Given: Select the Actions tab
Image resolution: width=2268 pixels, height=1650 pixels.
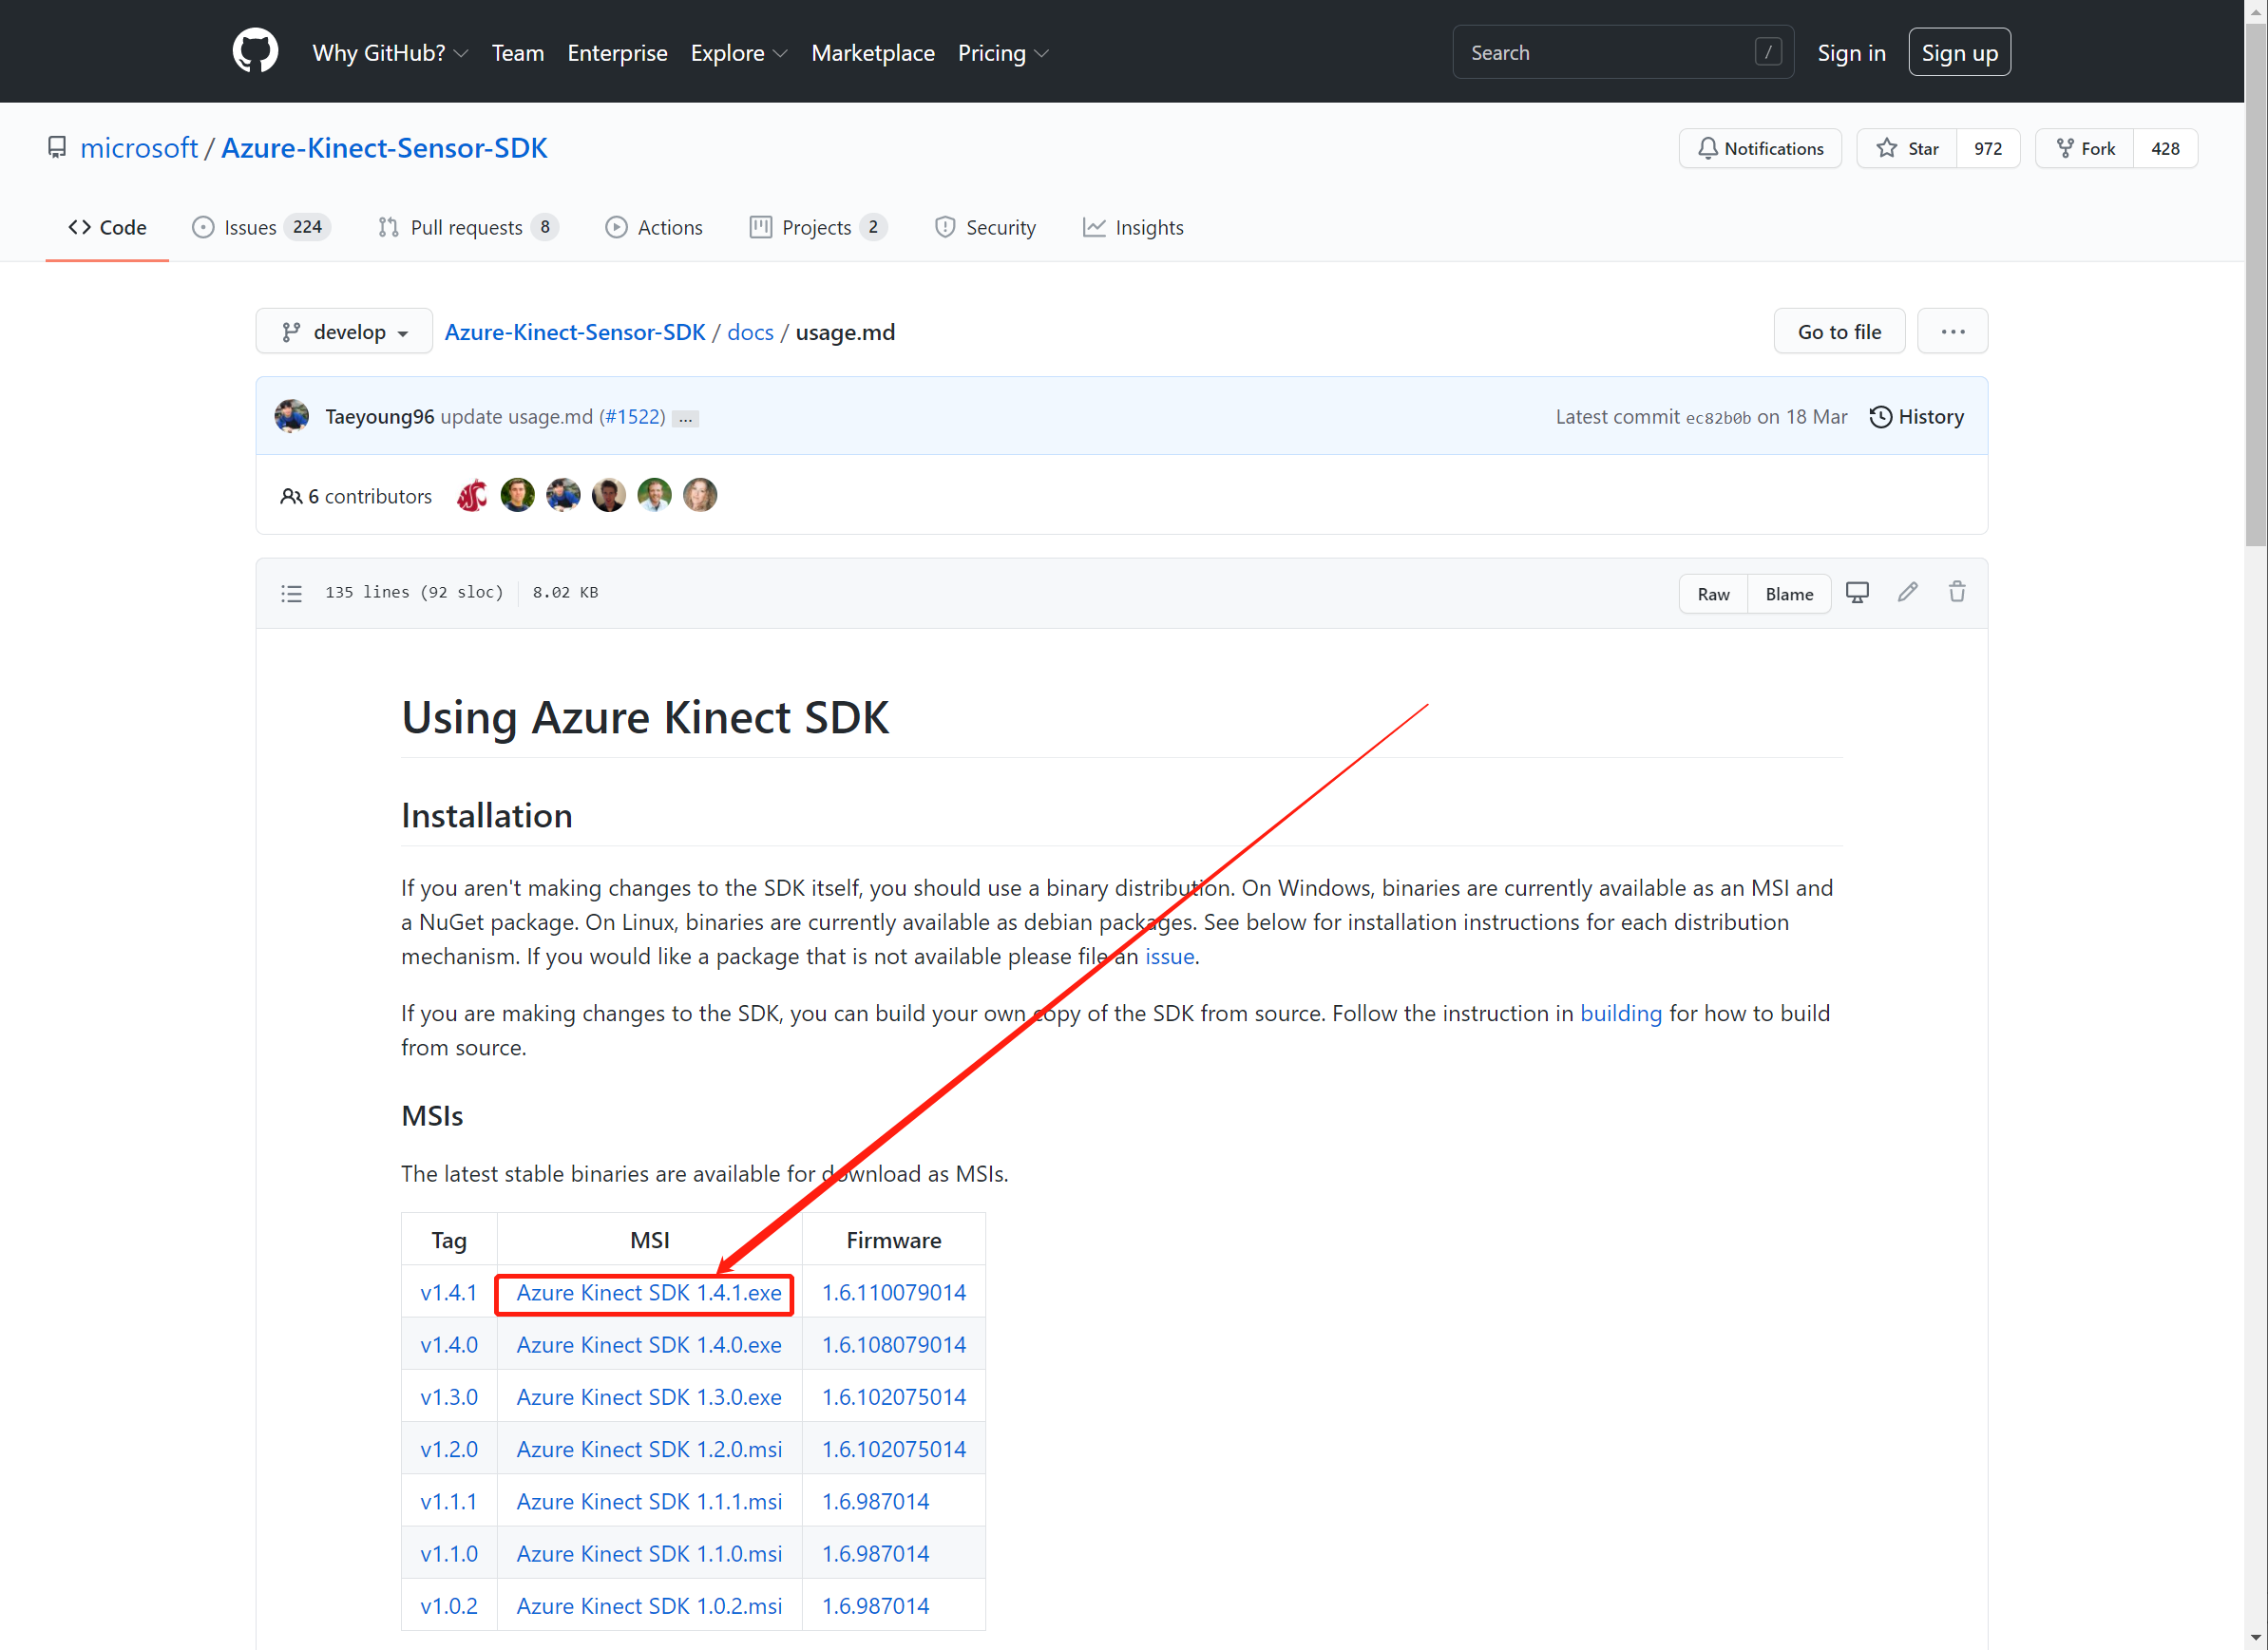Looking at the screenshot, I should pos(655,225).
